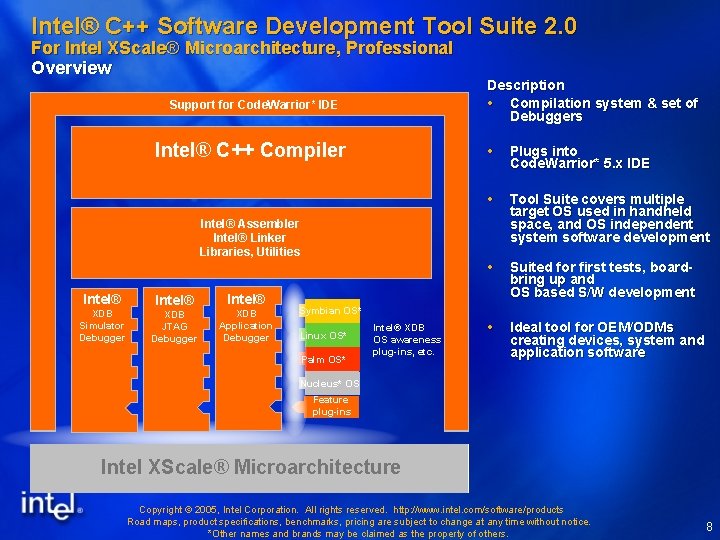Image resolution: width=720 pixels, height=540 pixels.
Task: Select the XDB Application Debugger block
Action: [x=248, y=360]
